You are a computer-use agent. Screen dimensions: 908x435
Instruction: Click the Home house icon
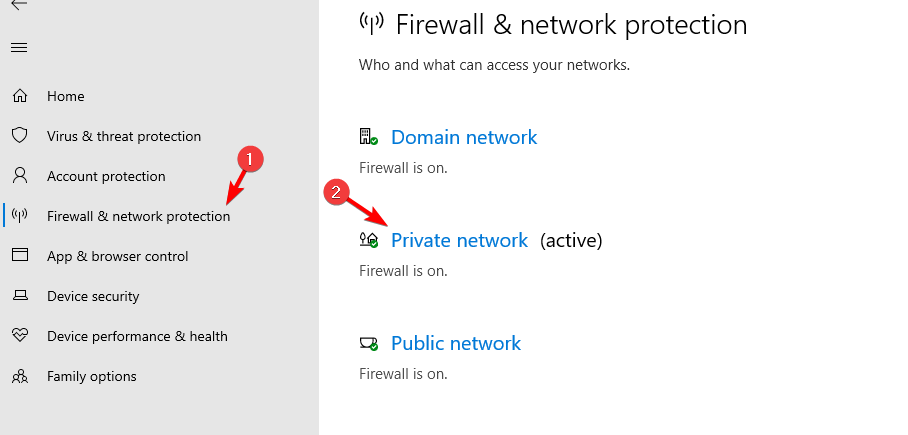(x=20, y=96)
